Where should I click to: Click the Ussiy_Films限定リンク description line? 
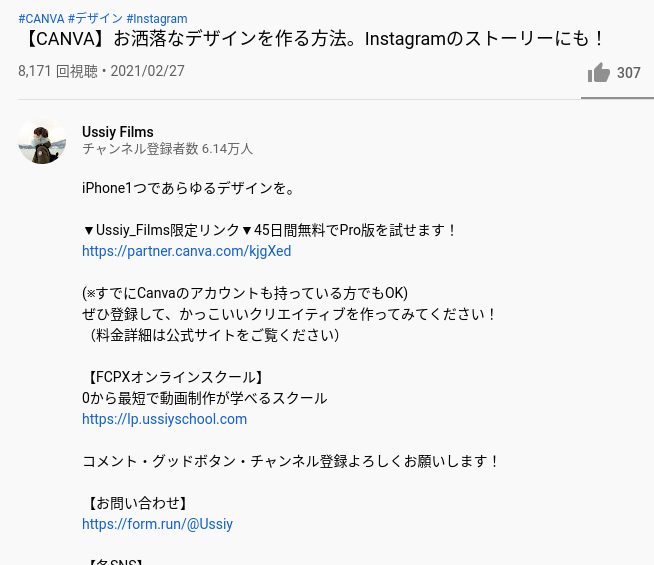pos(269,230)
